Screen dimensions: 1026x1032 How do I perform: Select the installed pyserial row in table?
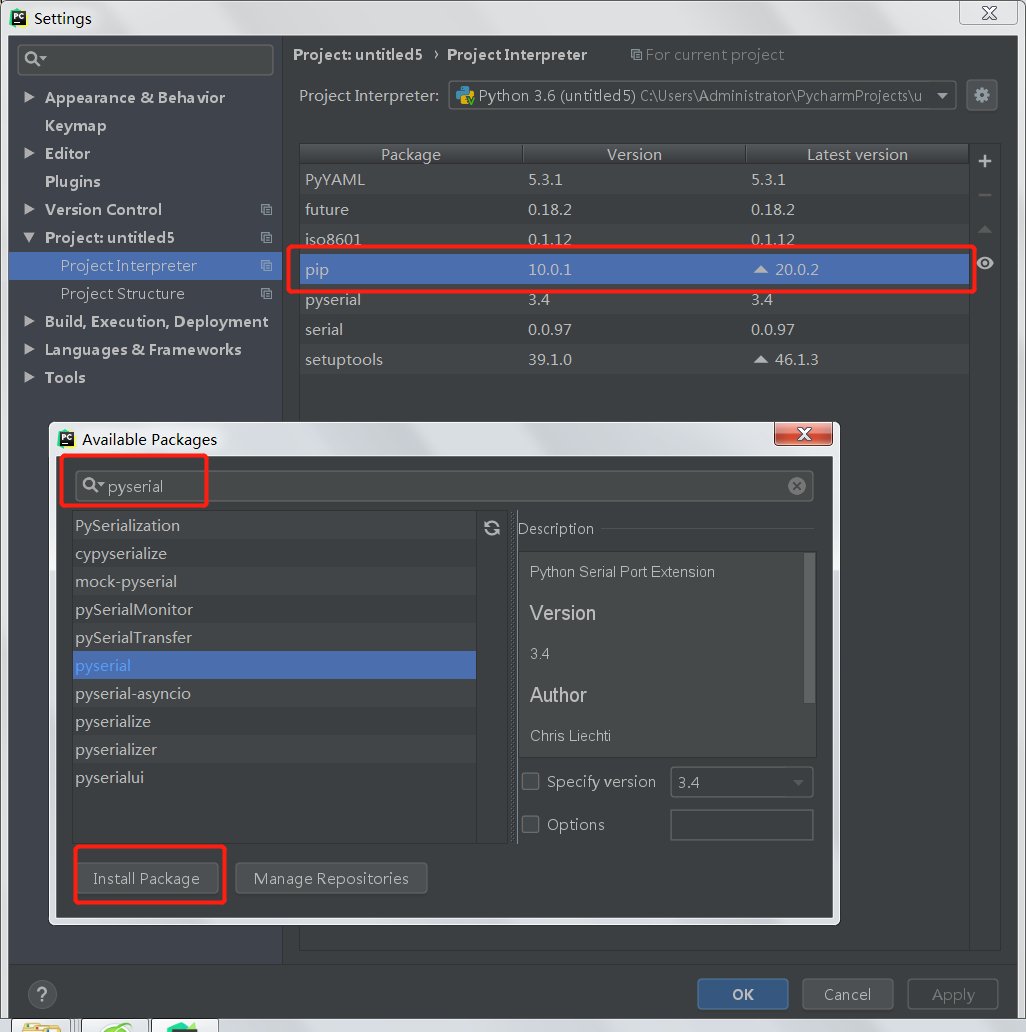(x=634, y=299)
